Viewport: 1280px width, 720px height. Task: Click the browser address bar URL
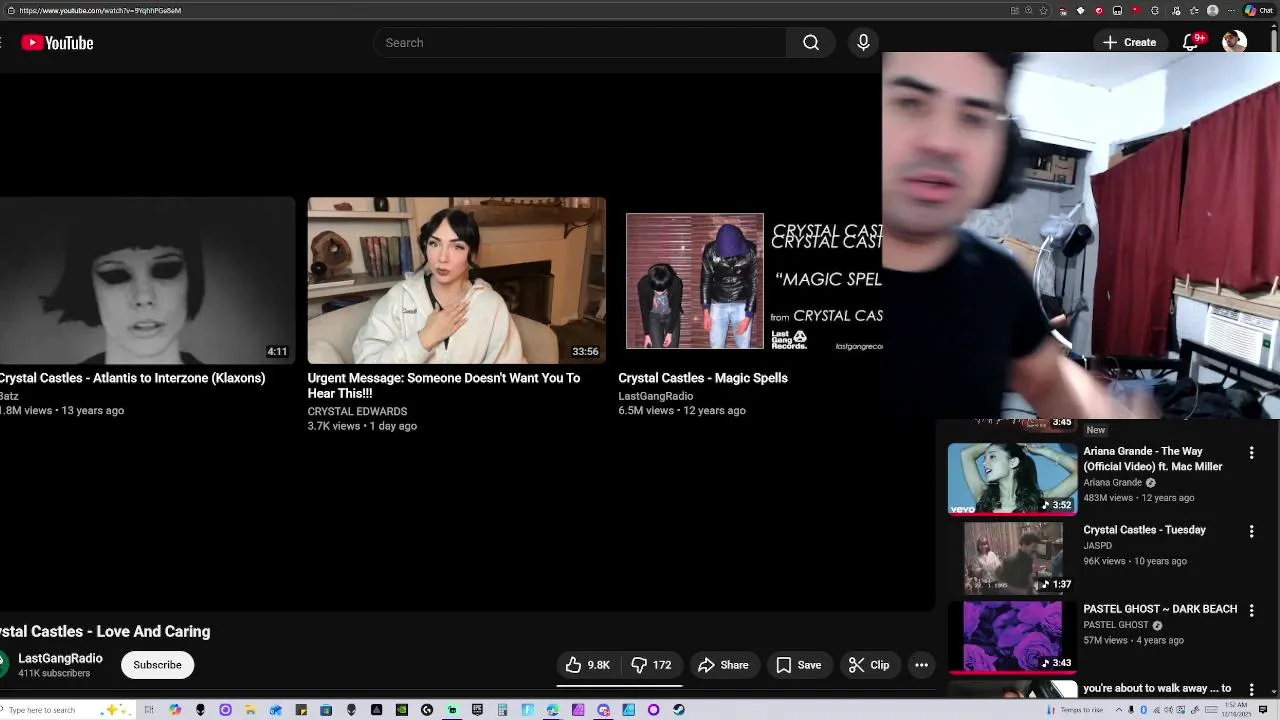click(100, 10)
